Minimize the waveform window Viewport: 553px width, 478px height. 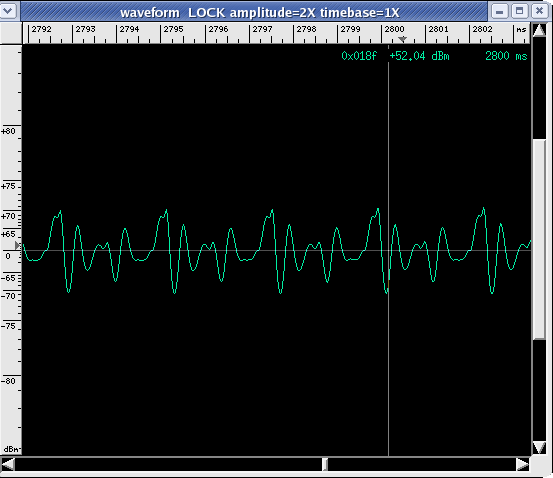[x=499, y=11]
